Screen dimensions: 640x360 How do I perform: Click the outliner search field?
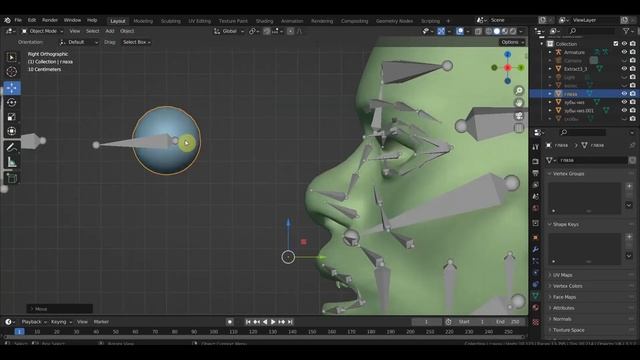coord(593,31)
